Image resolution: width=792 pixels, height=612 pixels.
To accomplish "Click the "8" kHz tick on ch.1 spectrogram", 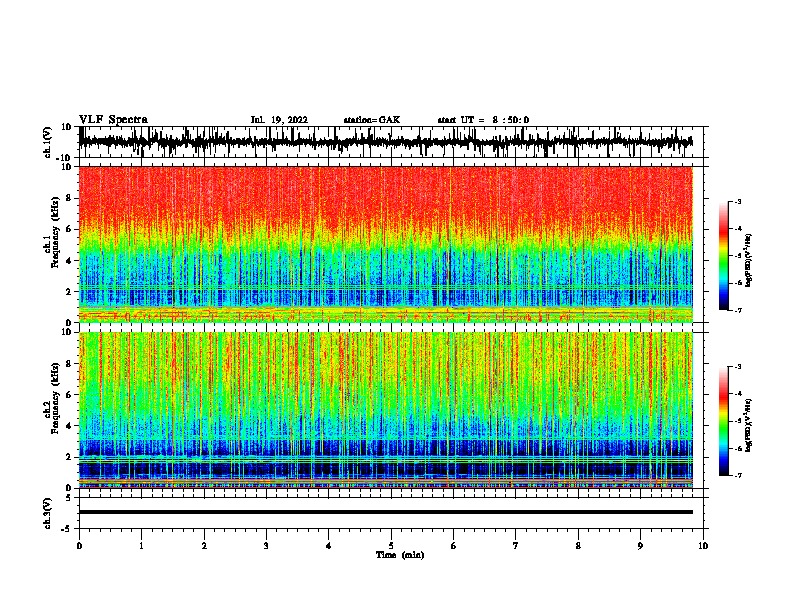I will 69,198.
